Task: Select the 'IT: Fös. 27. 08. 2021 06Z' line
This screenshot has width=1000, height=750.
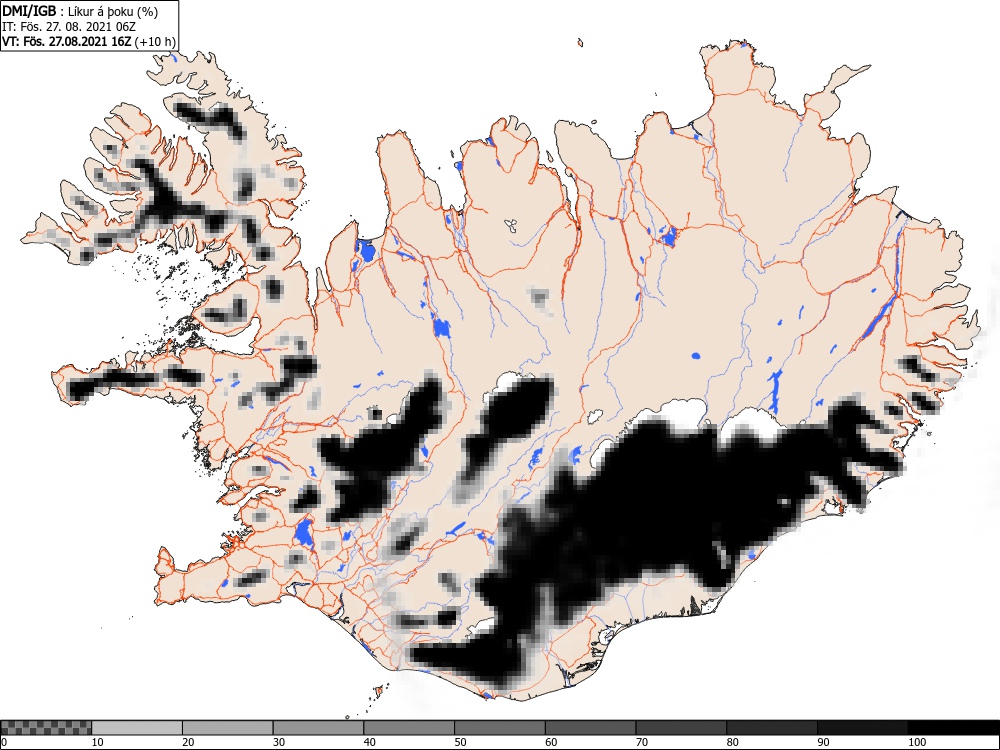Action: coord(69,27)
